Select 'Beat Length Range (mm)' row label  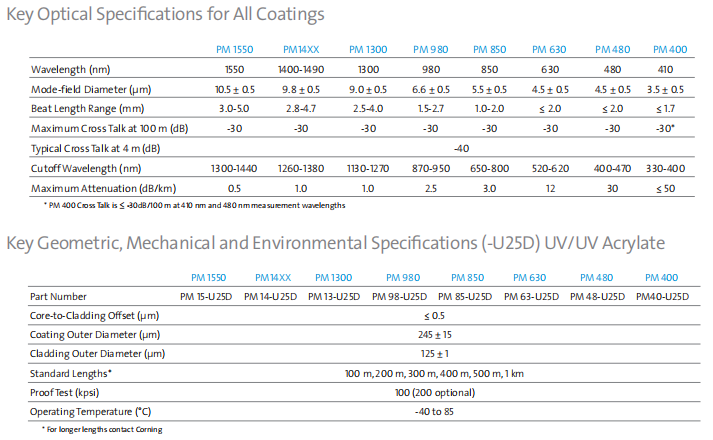coord(87,109)
